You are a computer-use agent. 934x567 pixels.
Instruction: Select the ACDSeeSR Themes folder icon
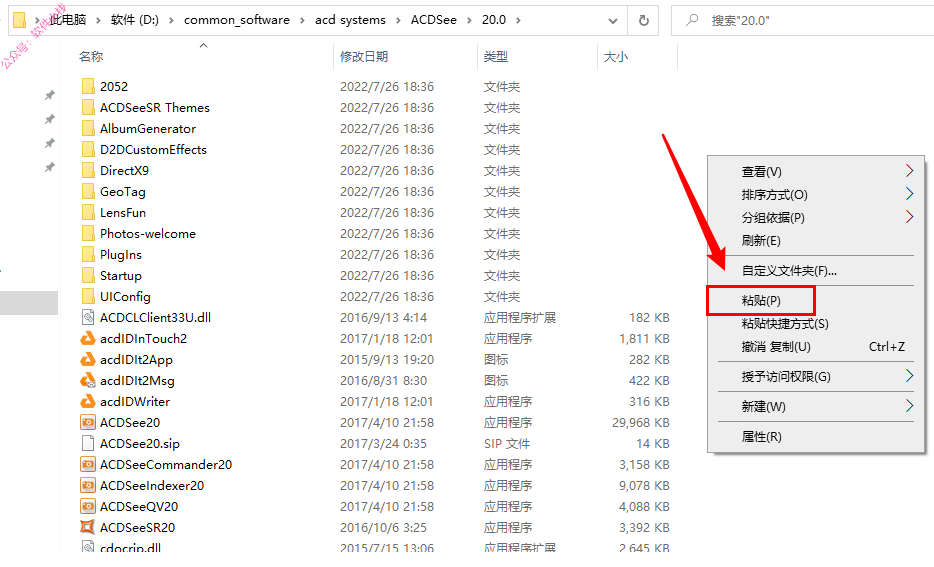point(88,107)
